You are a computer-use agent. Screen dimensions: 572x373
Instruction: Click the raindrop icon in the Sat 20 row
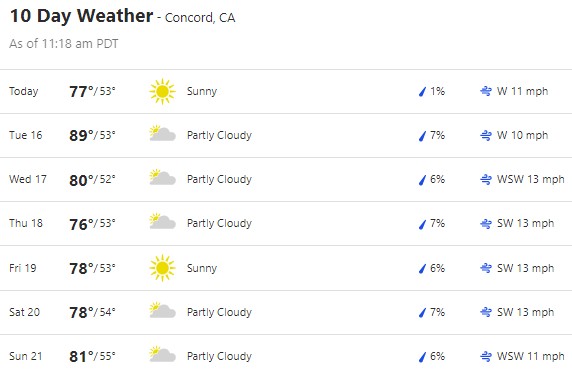pos(422,313)
